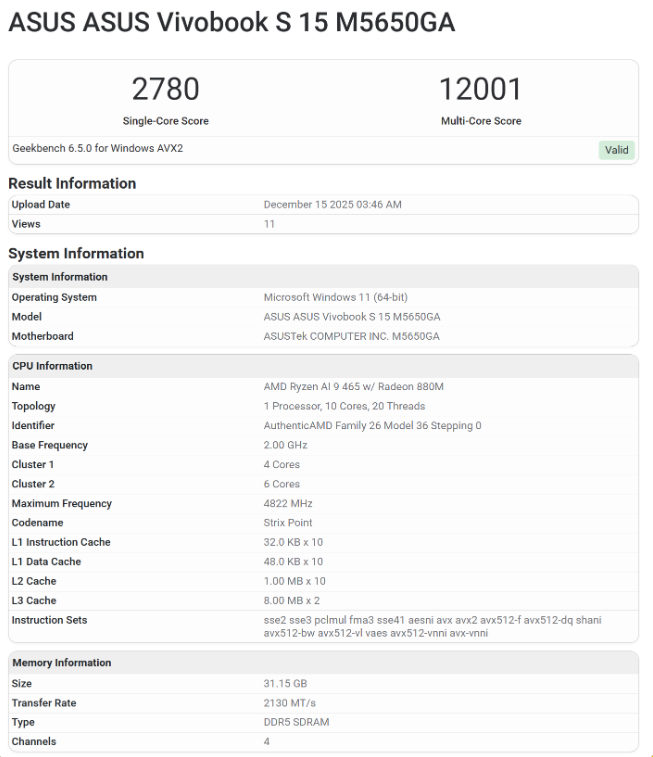Click the page title ASUS Vivobook S 15 M5650GA

[232, 22]
